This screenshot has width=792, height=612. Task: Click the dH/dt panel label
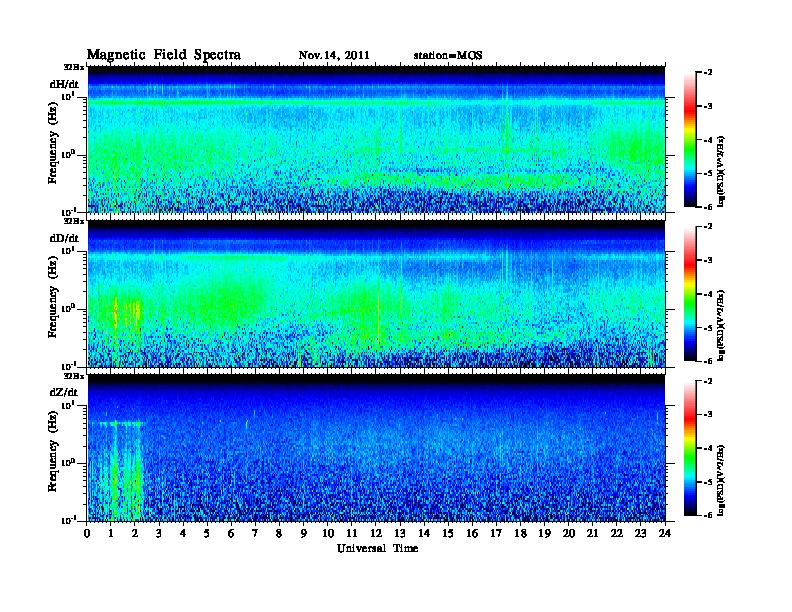(x=64, y=84)
